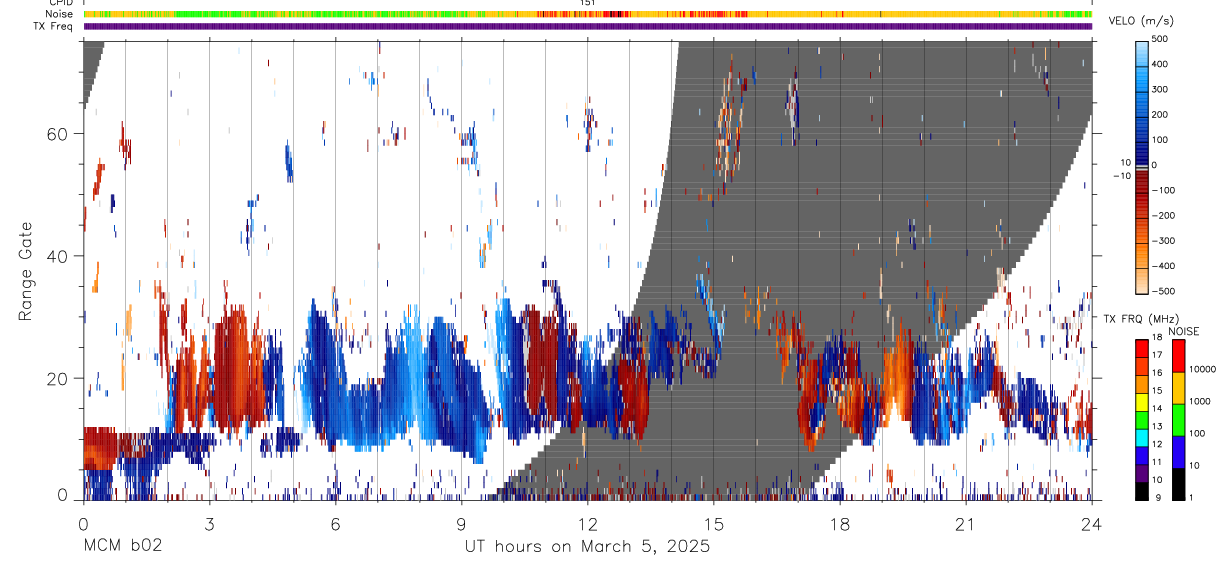Click the 'NOISE' legend title
Image resolution: width=1228 pixels, height=567 pixels.
click(1184, 331)
